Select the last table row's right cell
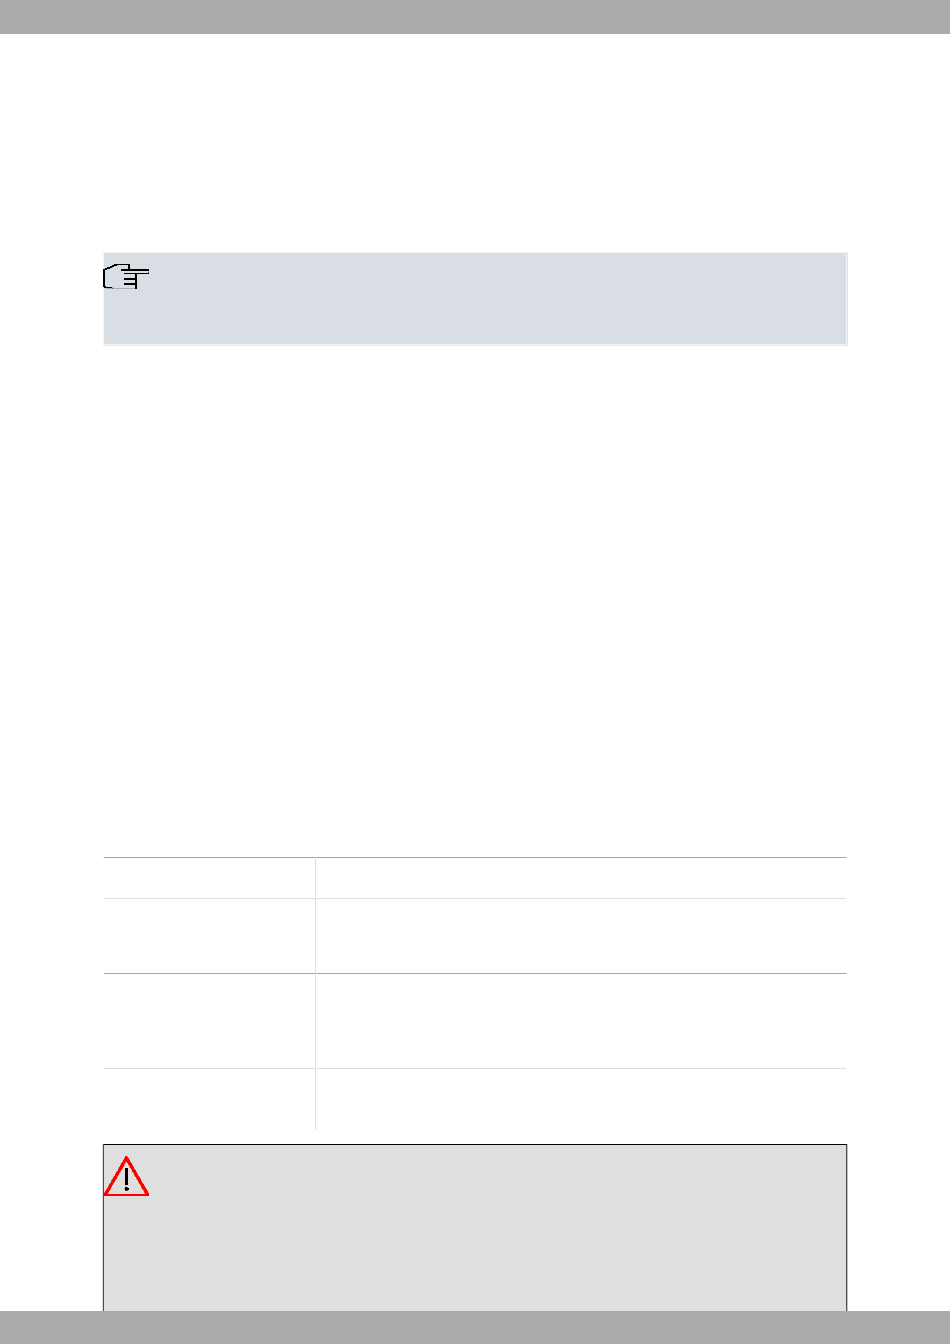The image size is (950, 1344). coord(581,1099)
